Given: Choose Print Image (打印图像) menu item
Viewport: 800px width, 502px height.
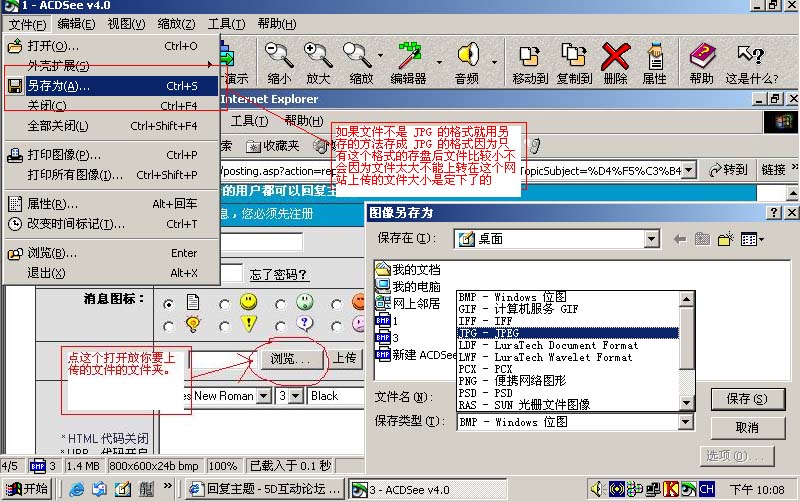Looking at the screenshot, I should point(112,155).
